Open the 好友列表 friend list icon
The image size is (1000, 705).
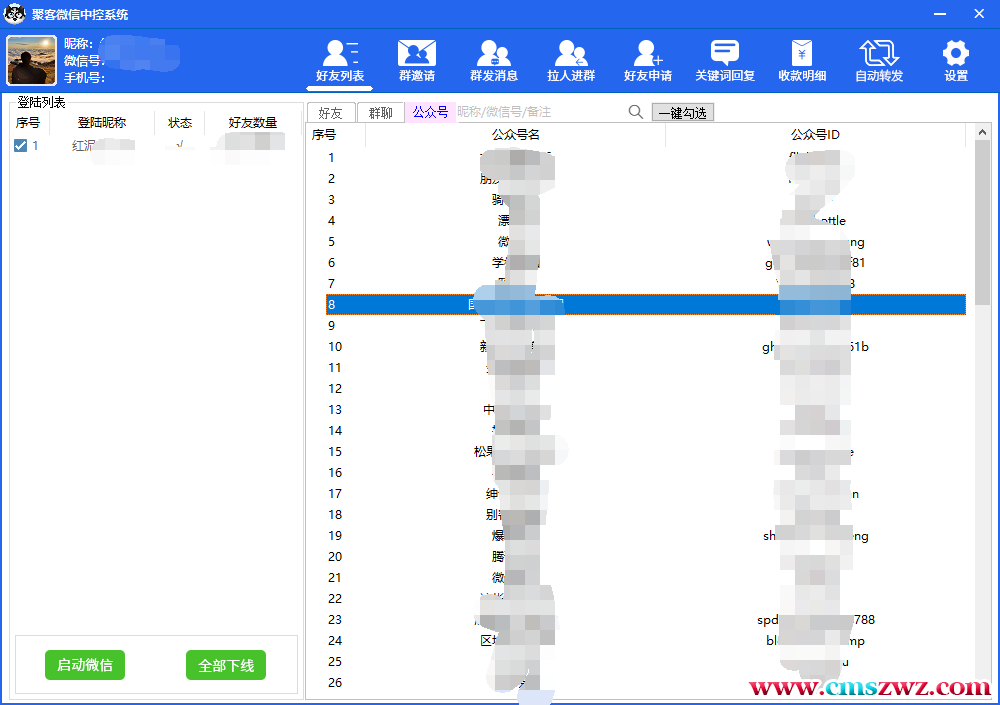point(340,54)
